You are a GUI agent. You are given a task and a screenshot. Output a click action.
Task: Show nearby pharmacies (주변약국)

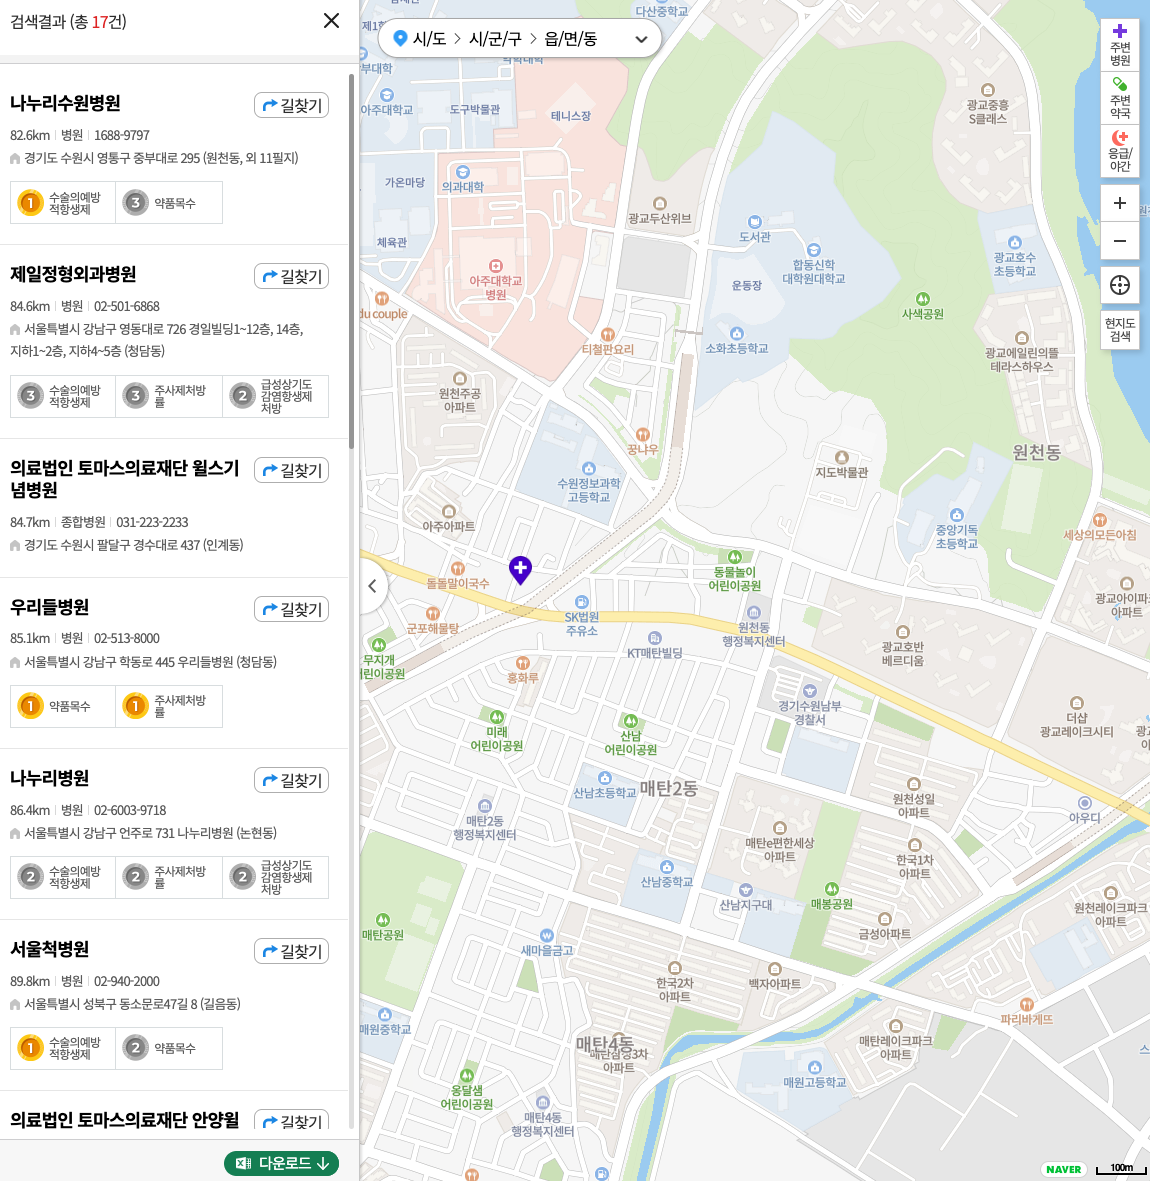(x=1120, y=98)
